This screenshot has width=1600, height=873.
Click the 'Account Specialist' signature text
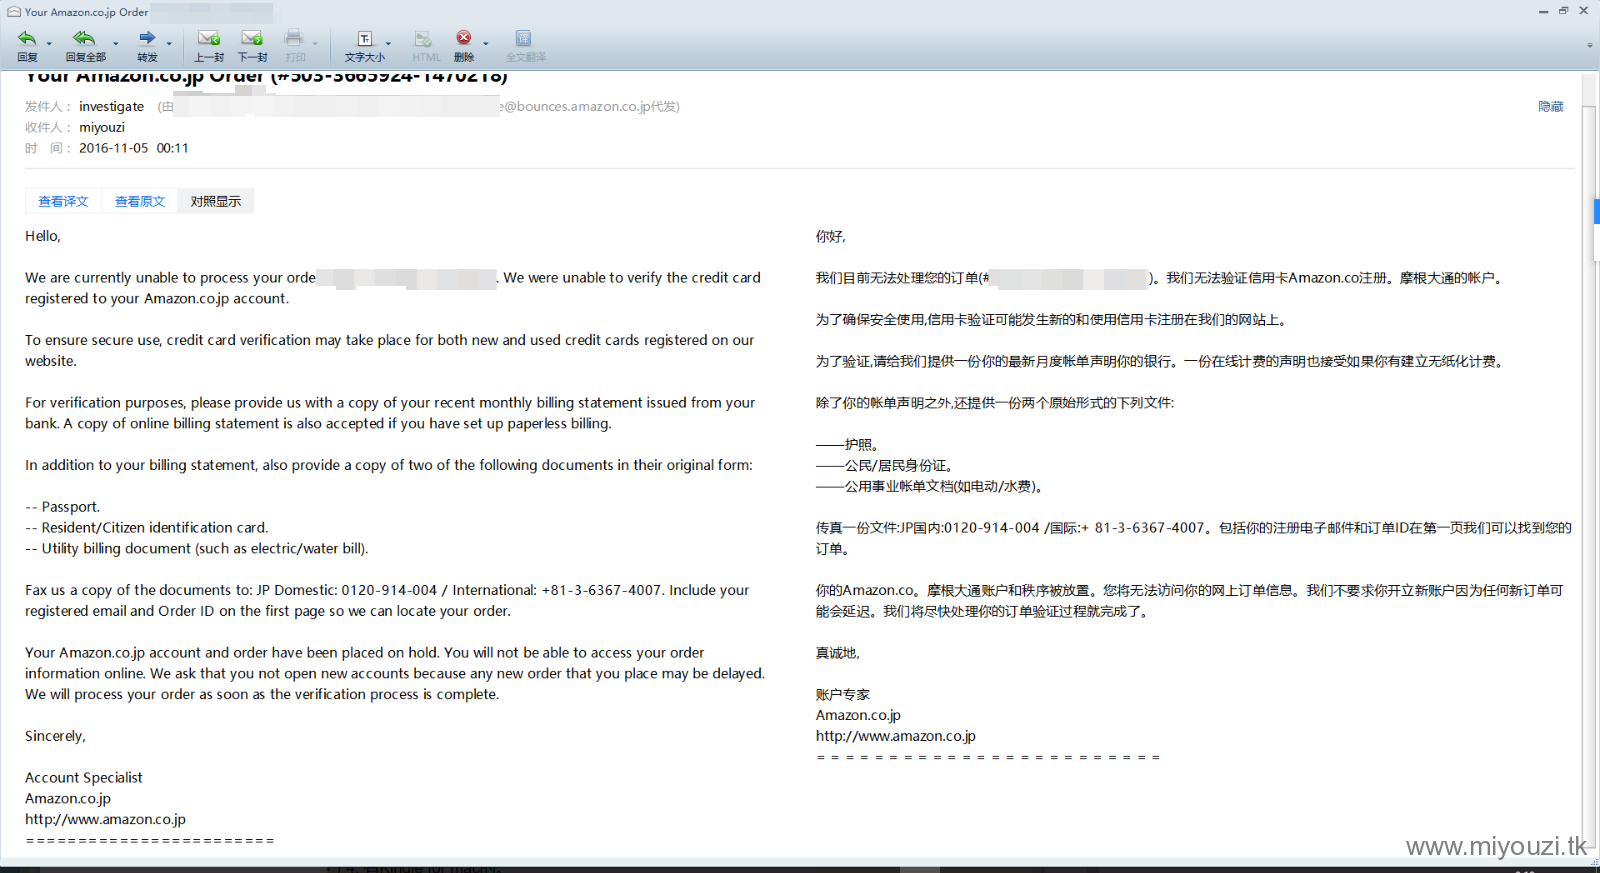[x=84, y=777]
